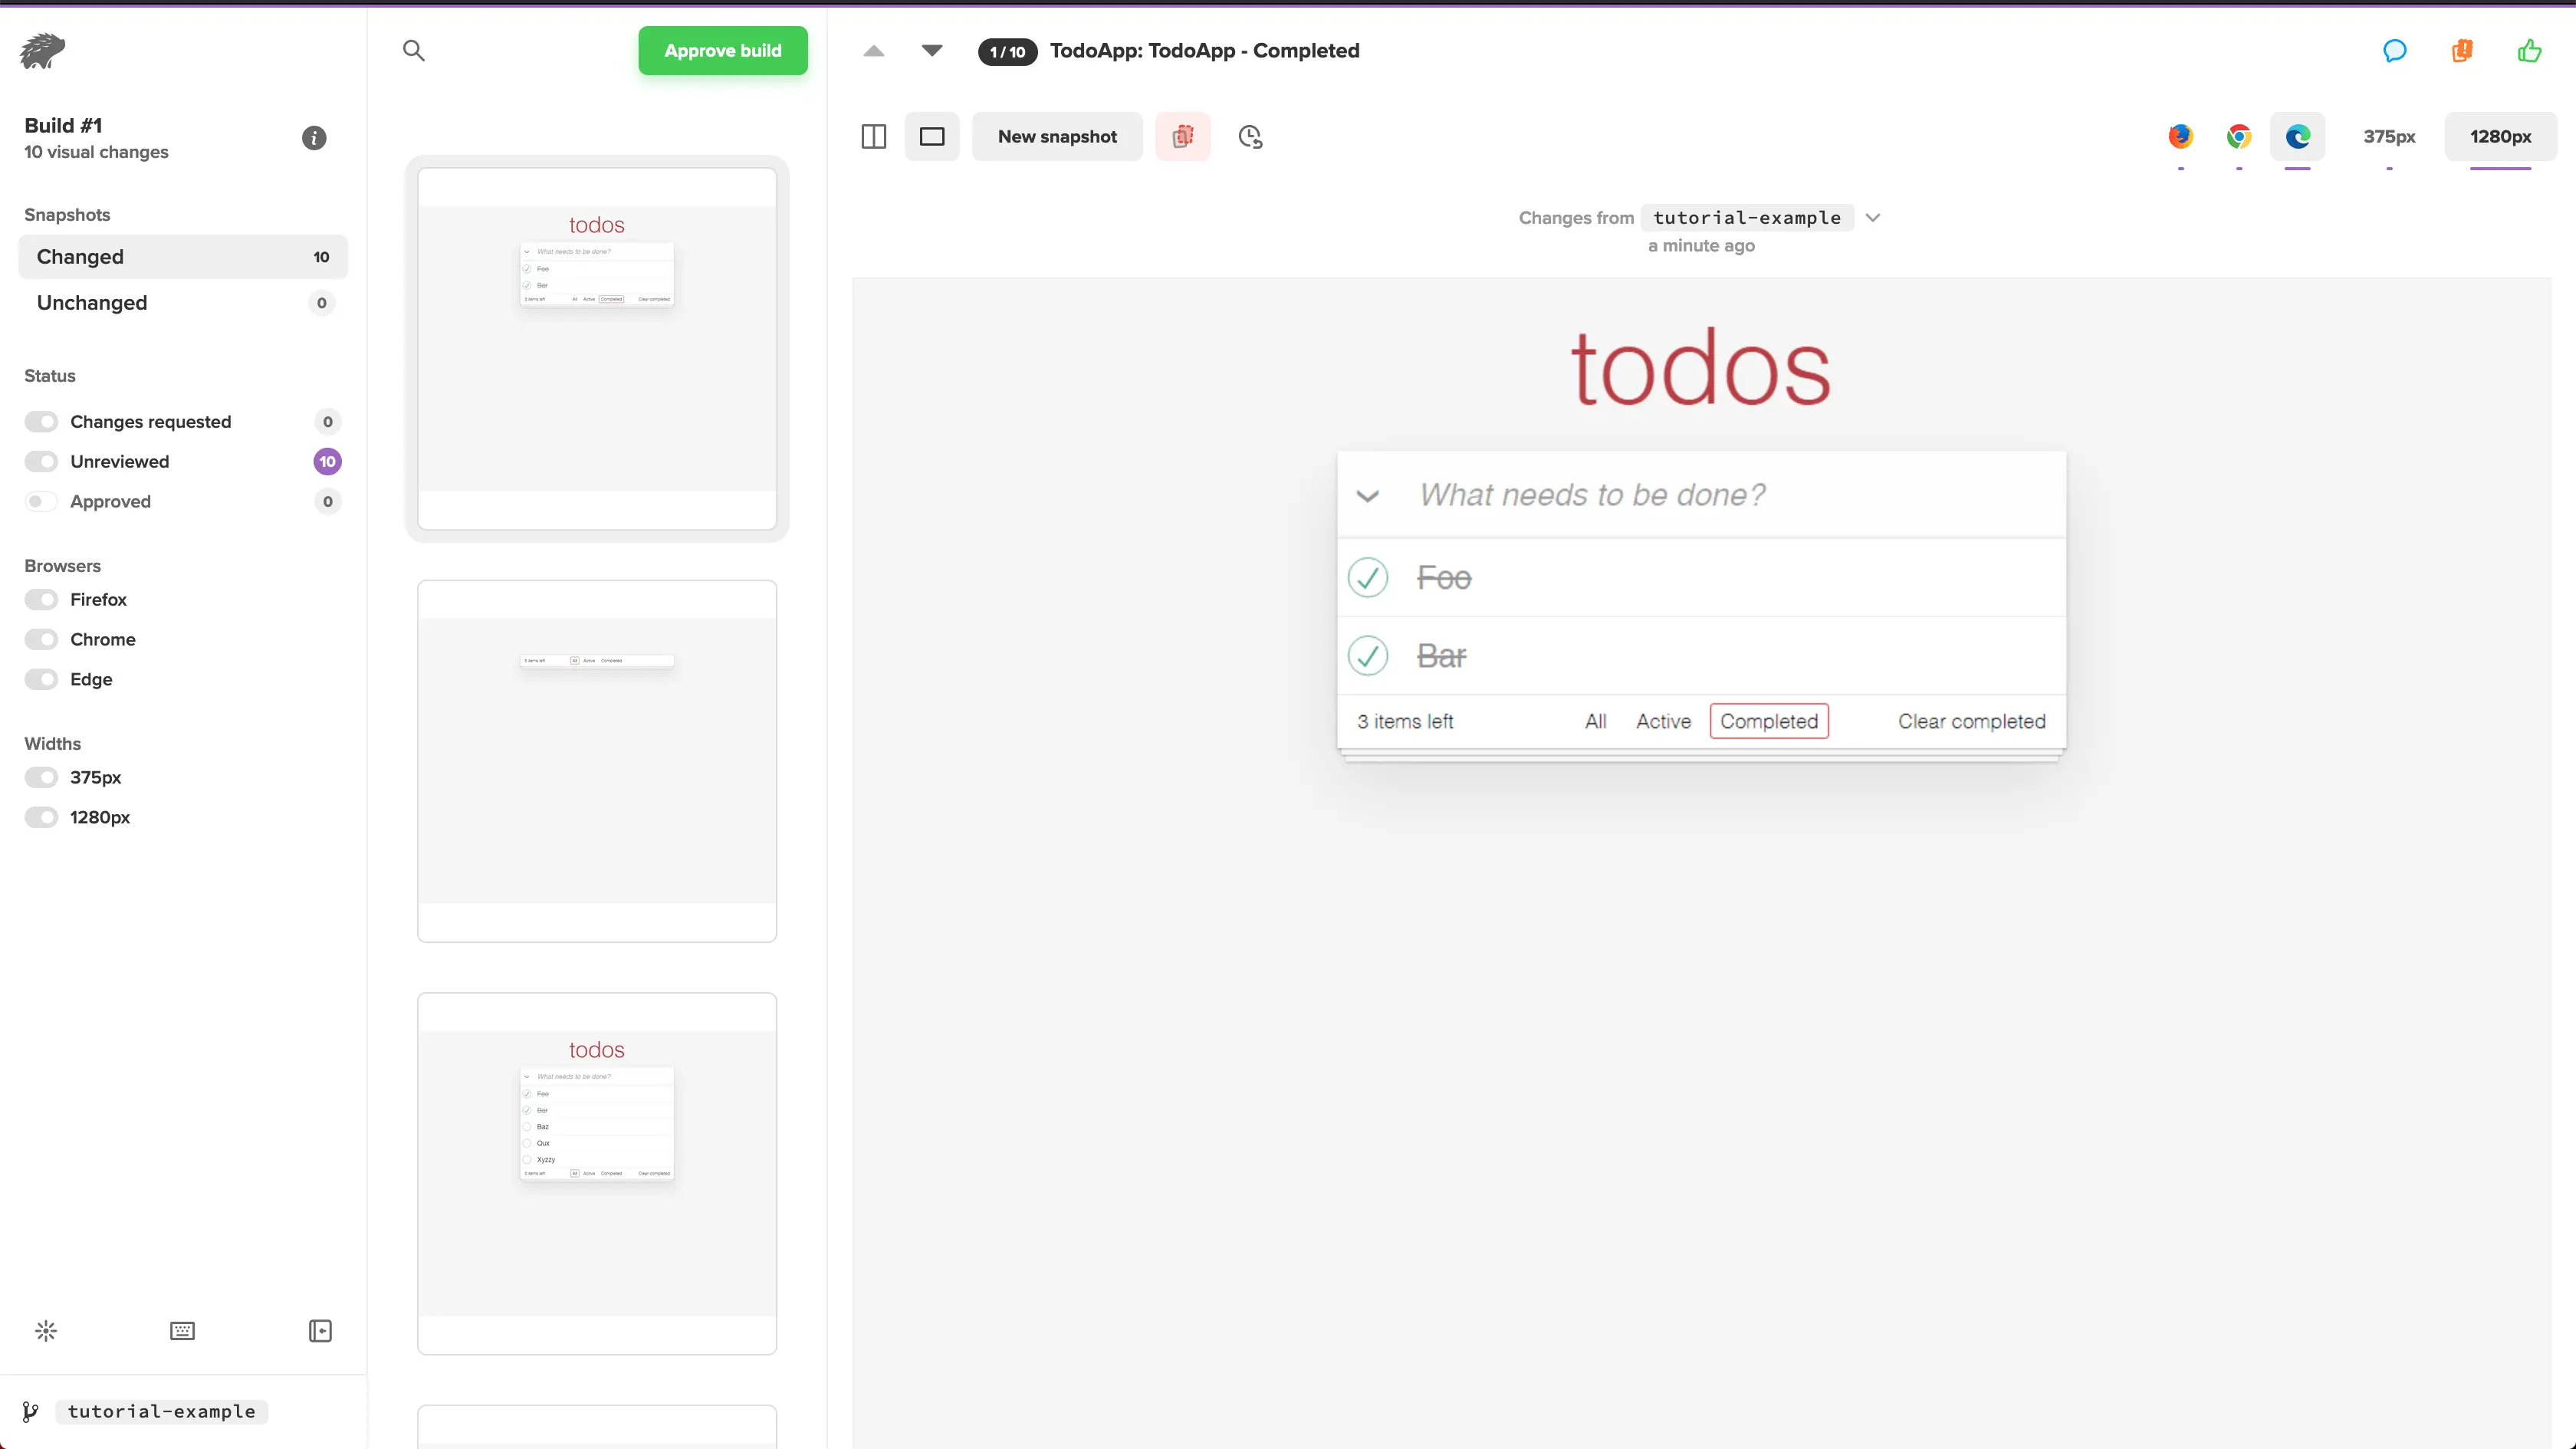This screenshot has width=2576, height=1449.
Task: Go to previous snapshot with up arrow
Action: coord(873,51)
